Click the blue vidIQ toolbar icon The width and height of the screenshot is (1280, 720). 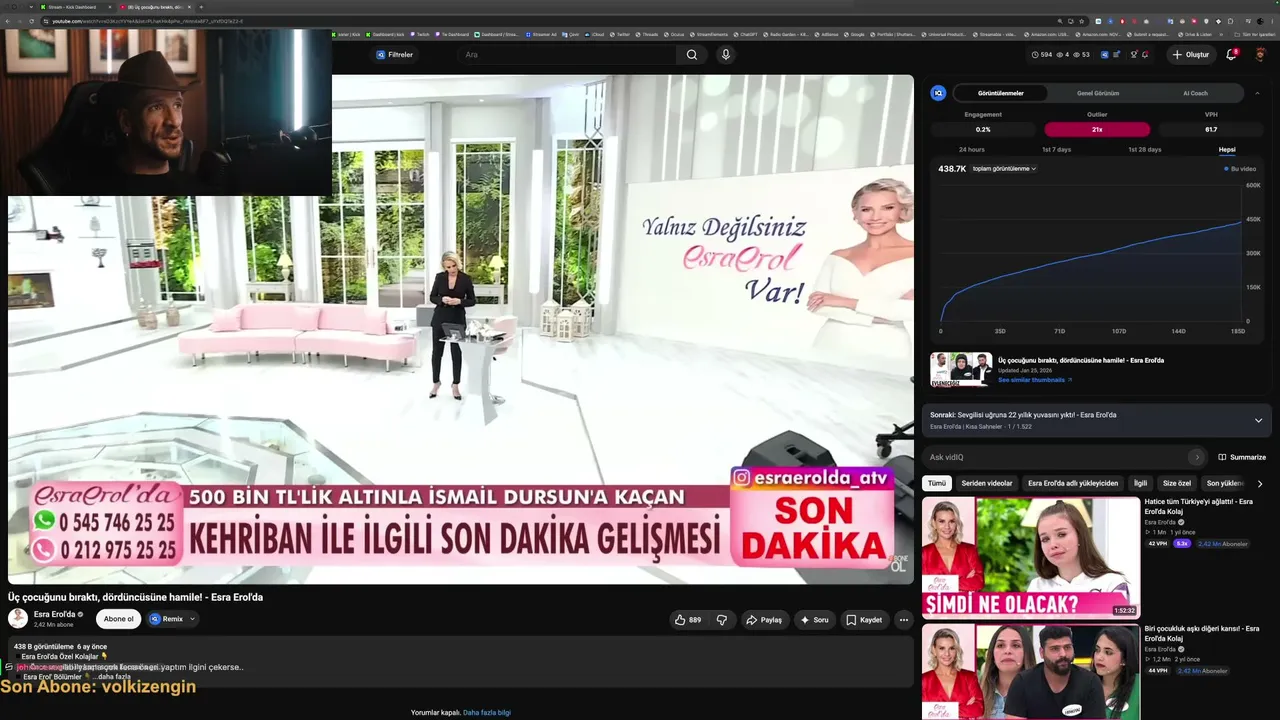point(1104,55)
